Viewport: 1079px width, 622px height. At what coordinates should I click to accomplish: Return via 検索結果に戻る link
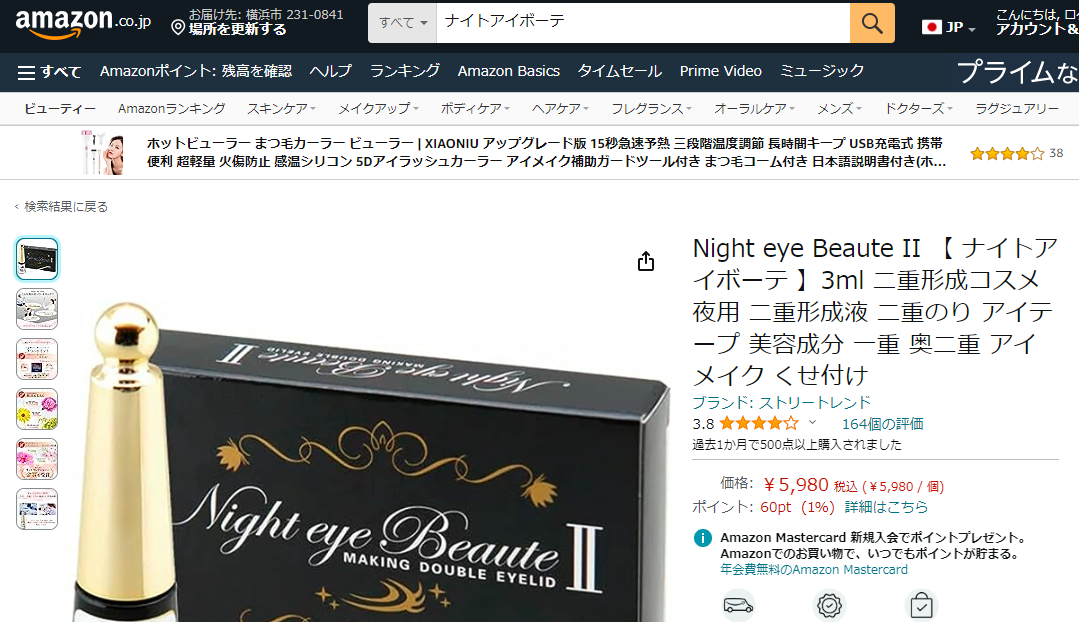[x=65, y=206]
